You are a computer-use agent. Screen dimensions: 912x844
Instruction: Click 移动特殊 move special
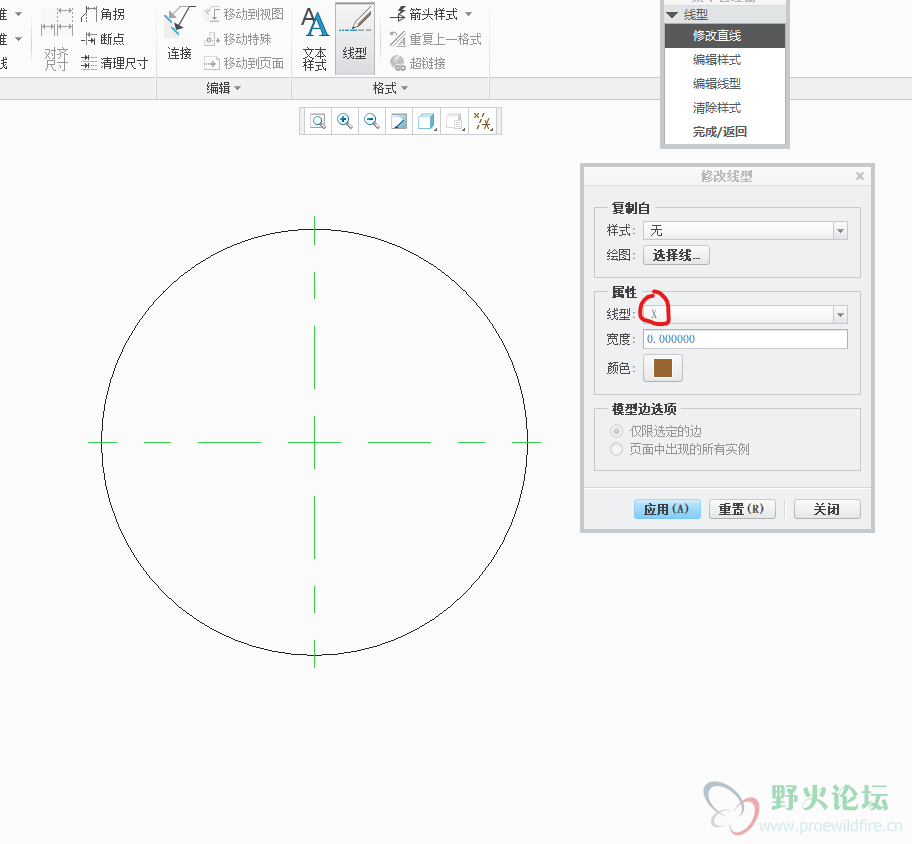click(238, 39)
